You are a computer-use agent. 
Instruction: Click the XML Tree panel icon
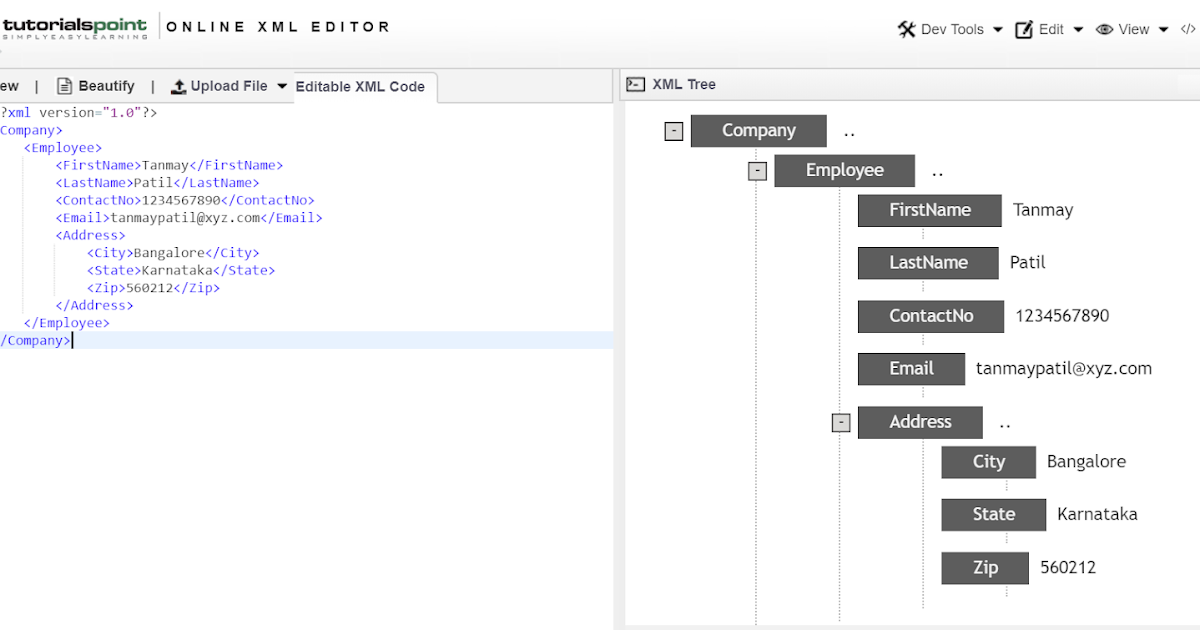pyautogui.click(x=635, y=84)
